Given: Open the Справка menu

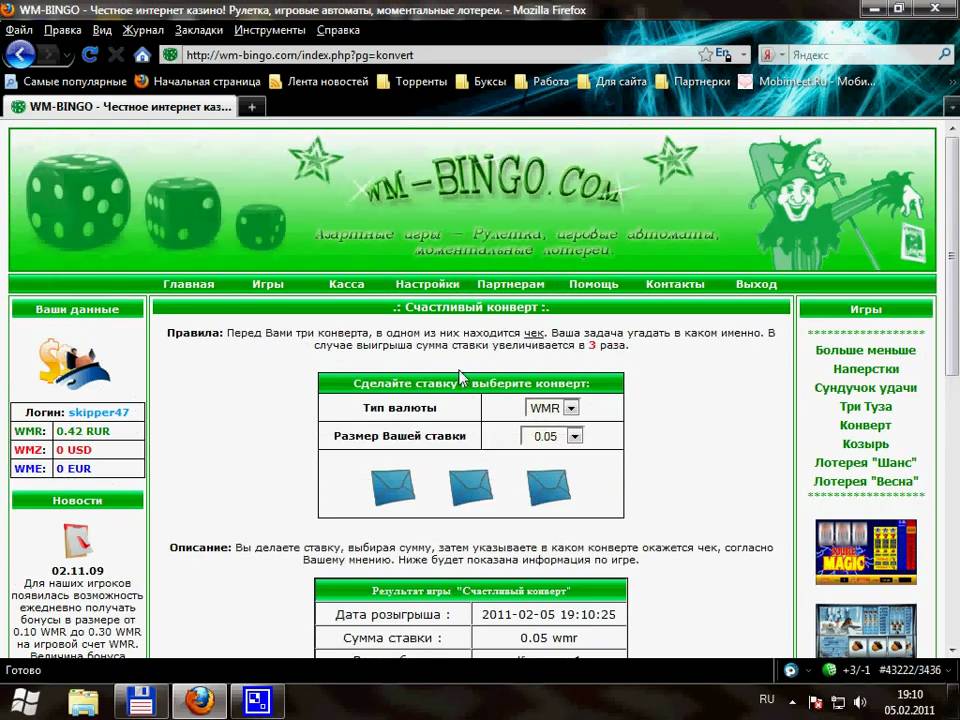Looking at the screenshot, I should pyautogui.click(x=338, y=30).
